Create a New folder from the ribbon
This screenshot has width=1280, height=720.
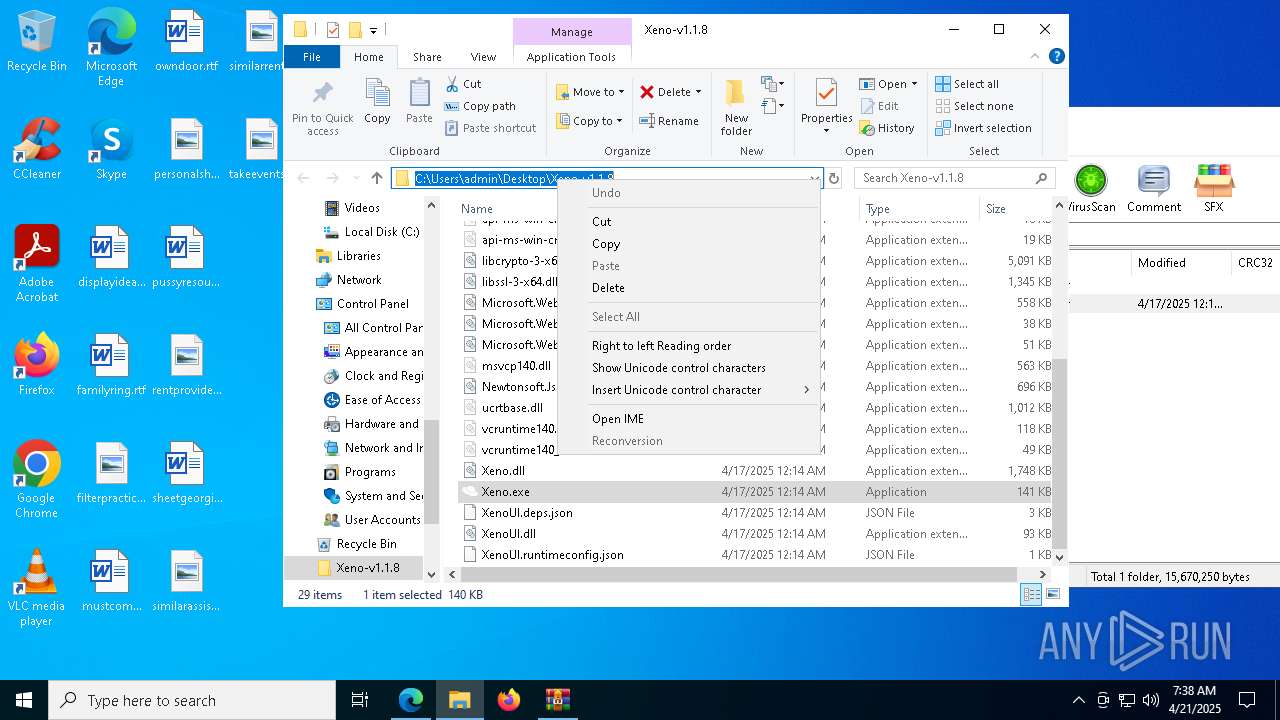[736, 108]
